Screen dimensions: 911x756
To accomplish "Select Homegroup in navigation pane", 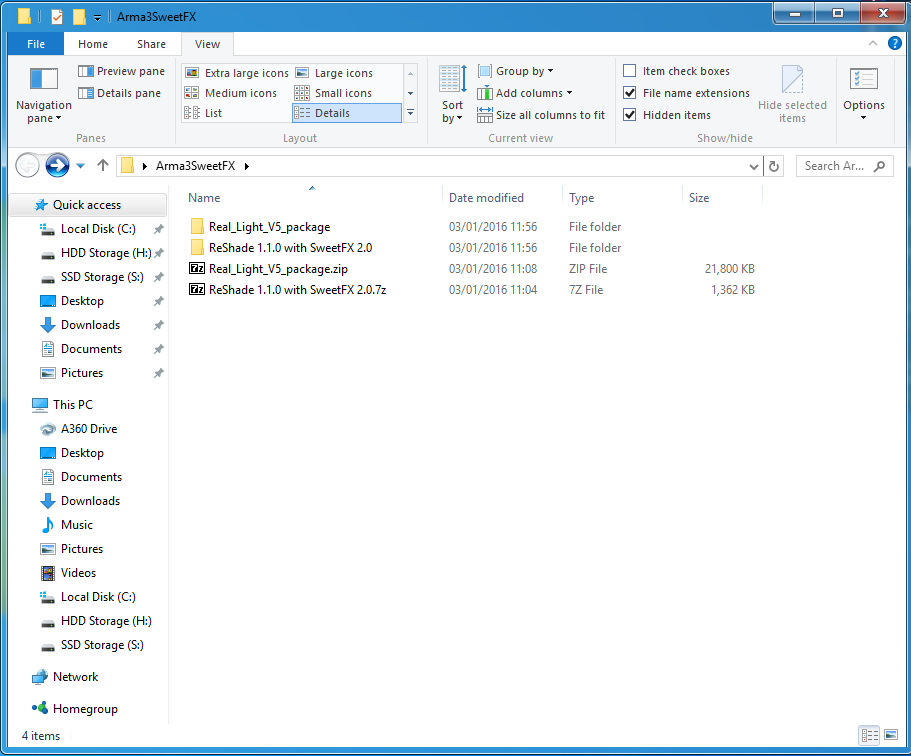I will 85,709.
